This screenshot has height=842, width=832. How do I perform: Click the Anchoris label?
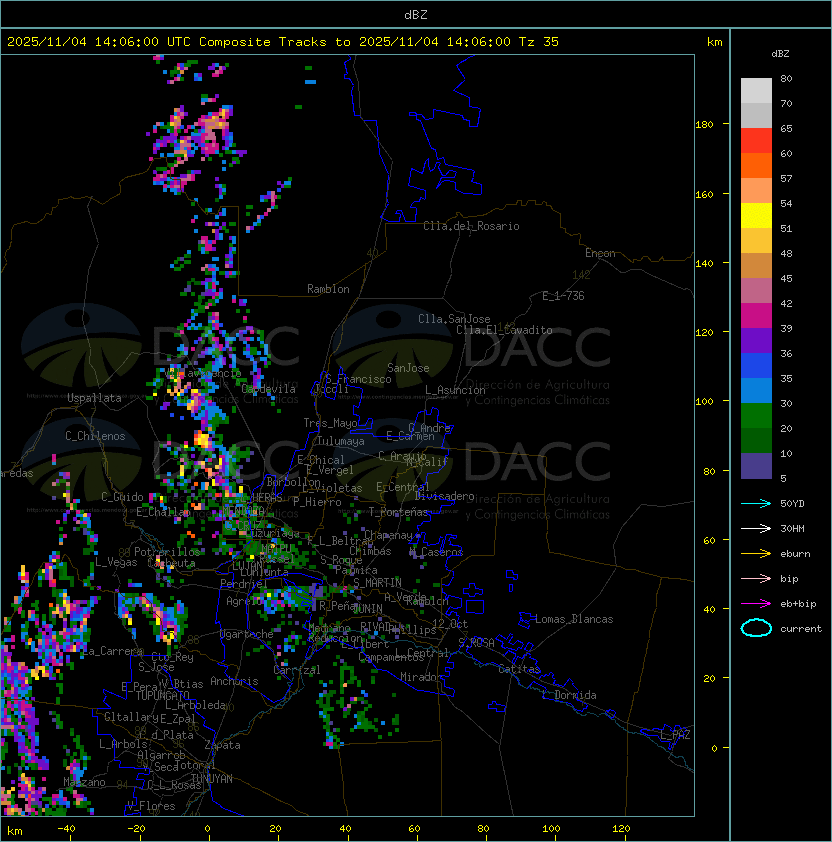pos(234,681)
